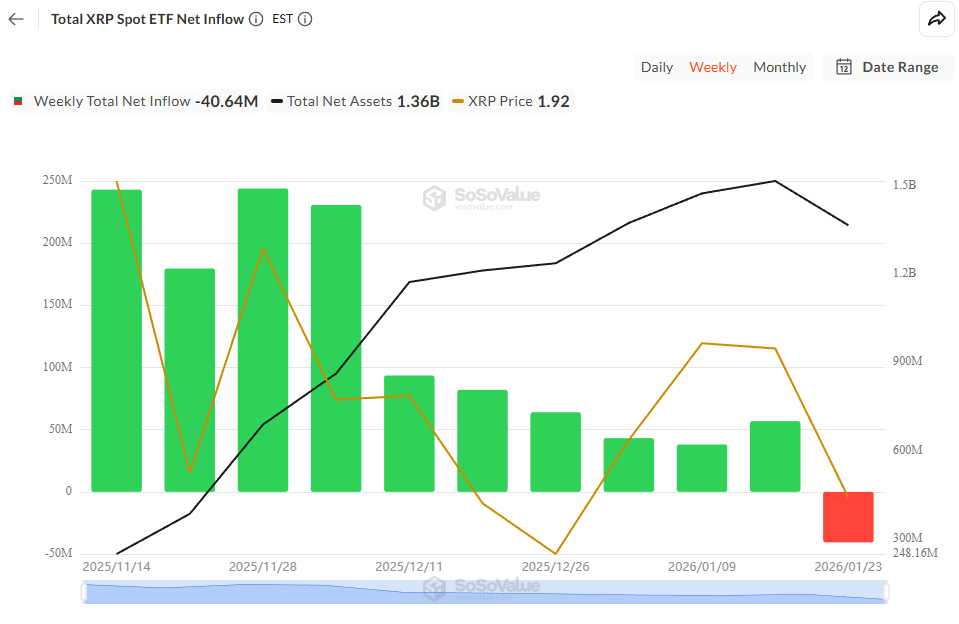Click the tallest green bar at 2025/11/28
The width and height of the screenshot is (959, 624).
[262, 340]
